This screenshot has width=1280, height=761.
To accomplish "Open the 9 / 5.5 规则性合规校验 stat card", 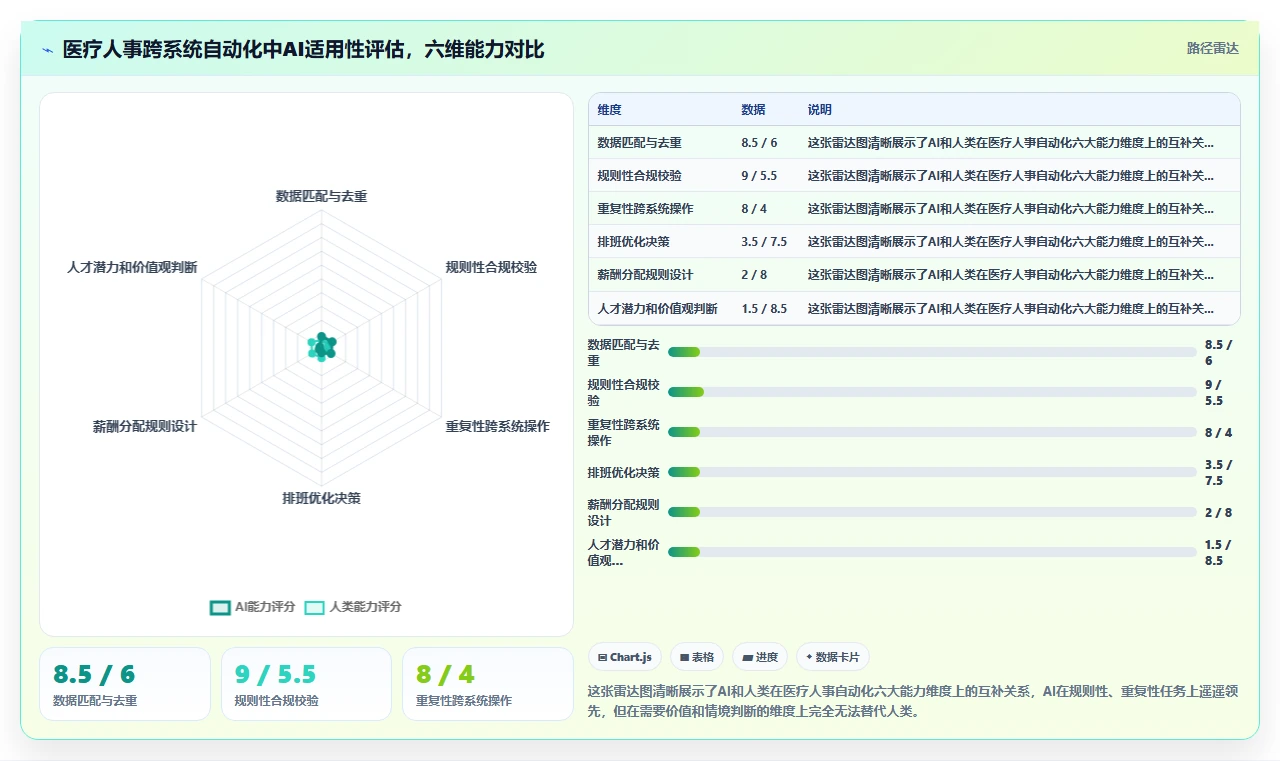I will (x=306, y=684).
